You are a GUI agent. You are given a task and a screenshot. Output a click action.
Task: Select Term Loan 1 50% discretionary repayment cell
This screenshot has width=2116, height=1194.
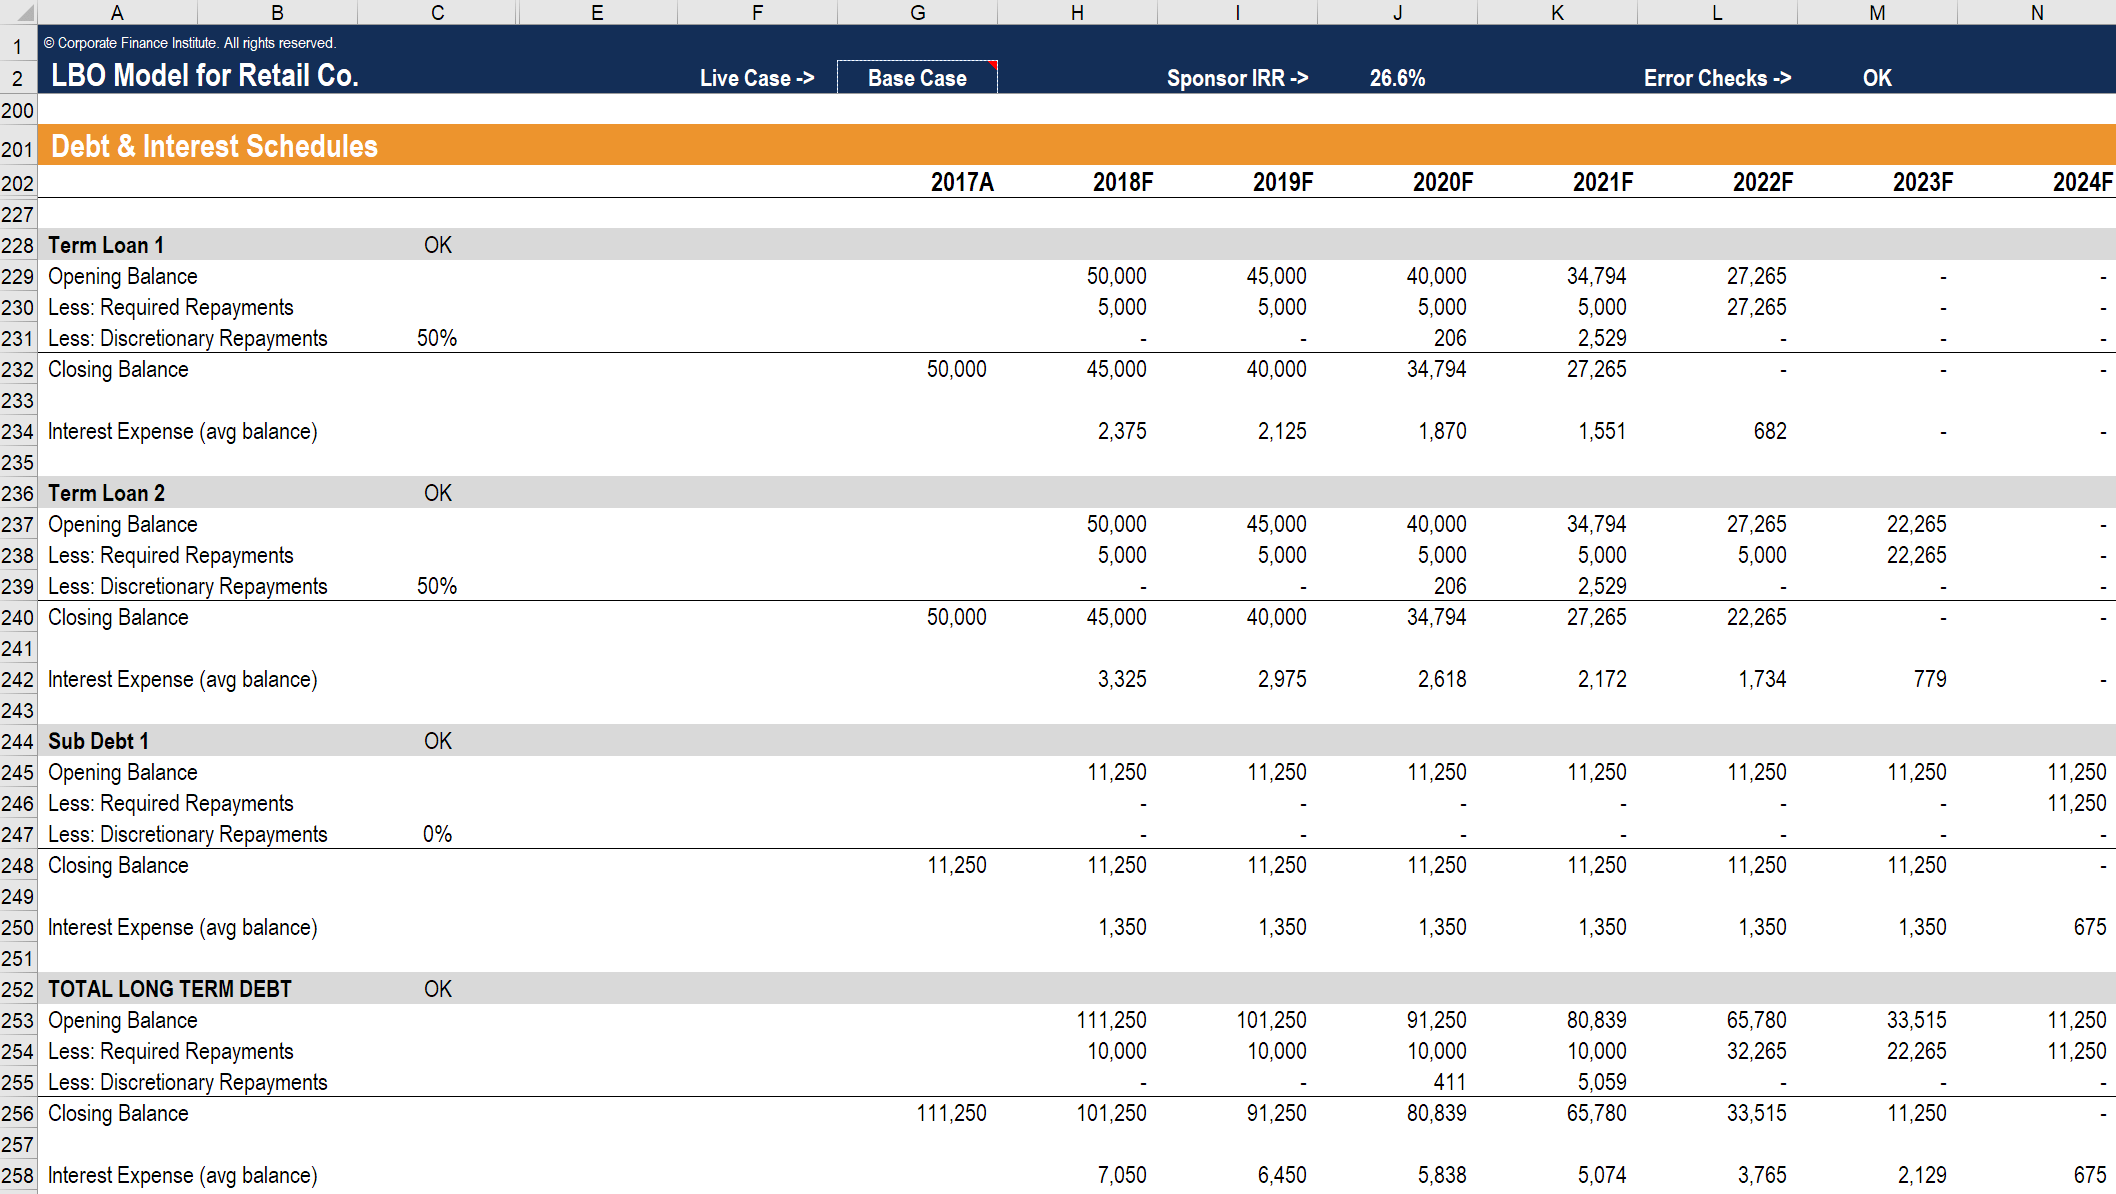pyautogui.click(x=437, y=338)
